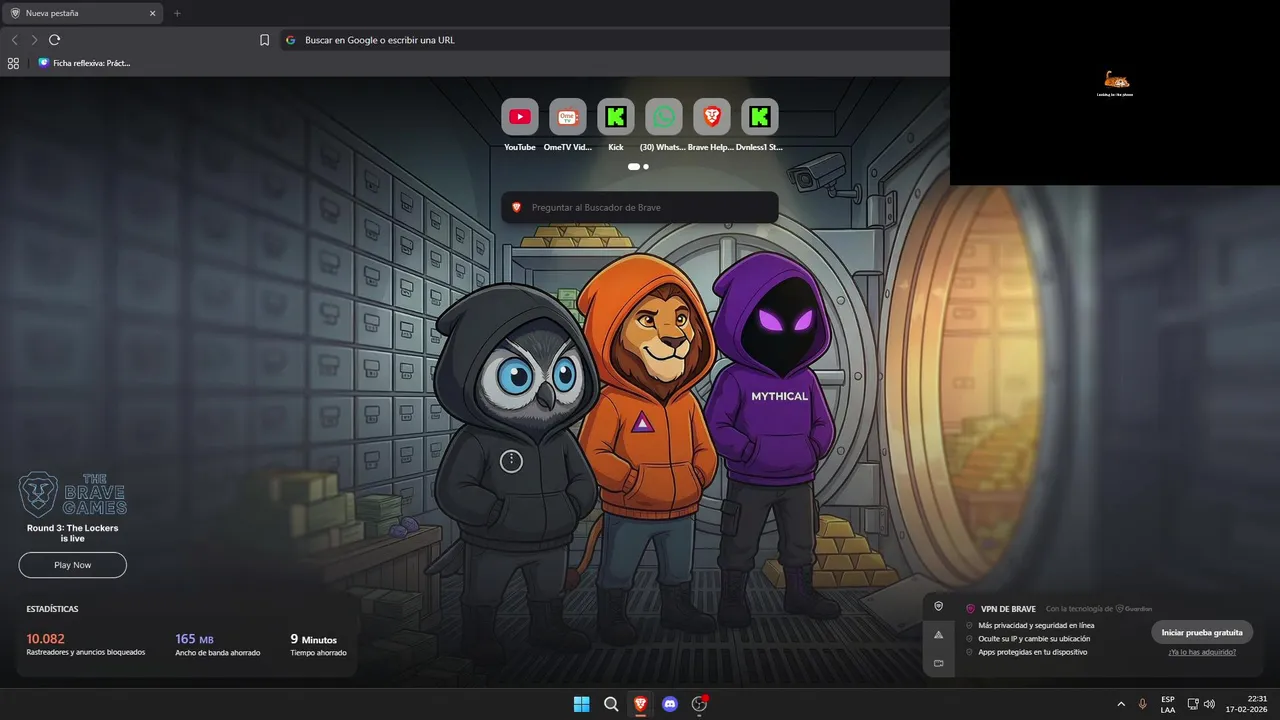Reload the current page
Screen dimensions: 1280x720
click(55, 40)
